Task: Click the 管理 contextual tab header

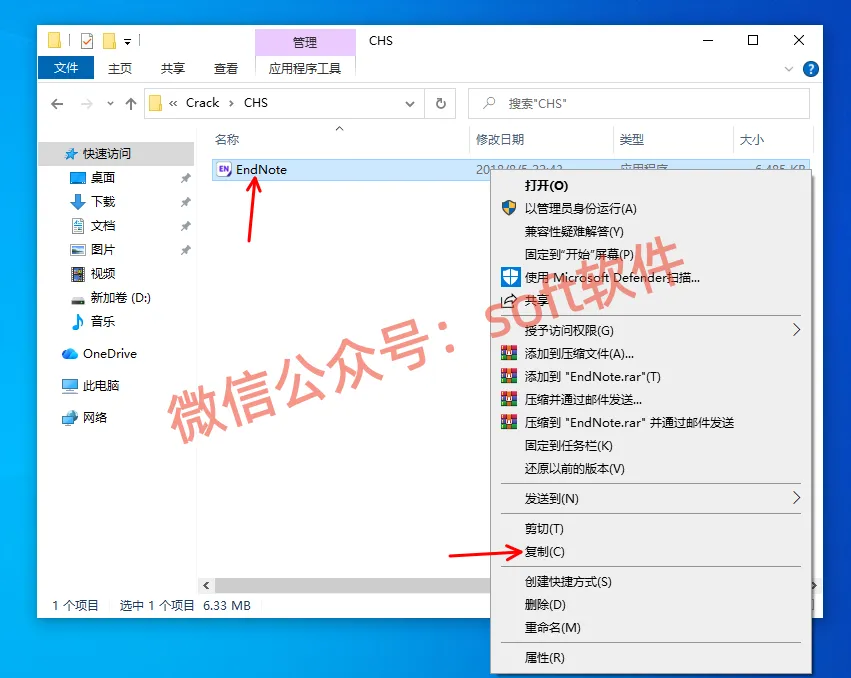Action: point(305,42)
